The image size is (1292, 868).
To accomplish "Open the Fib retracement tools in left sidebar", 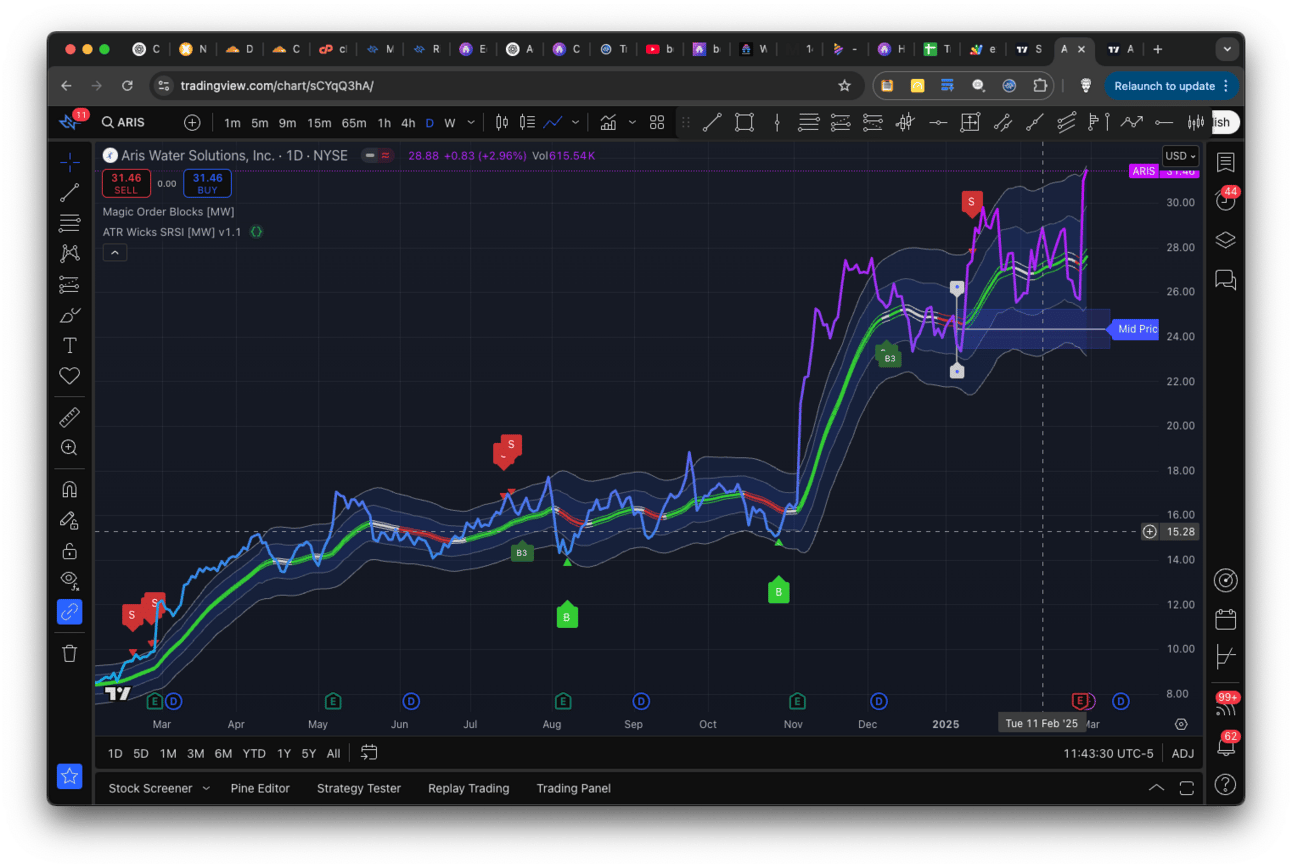I will (x=69, y=223).
